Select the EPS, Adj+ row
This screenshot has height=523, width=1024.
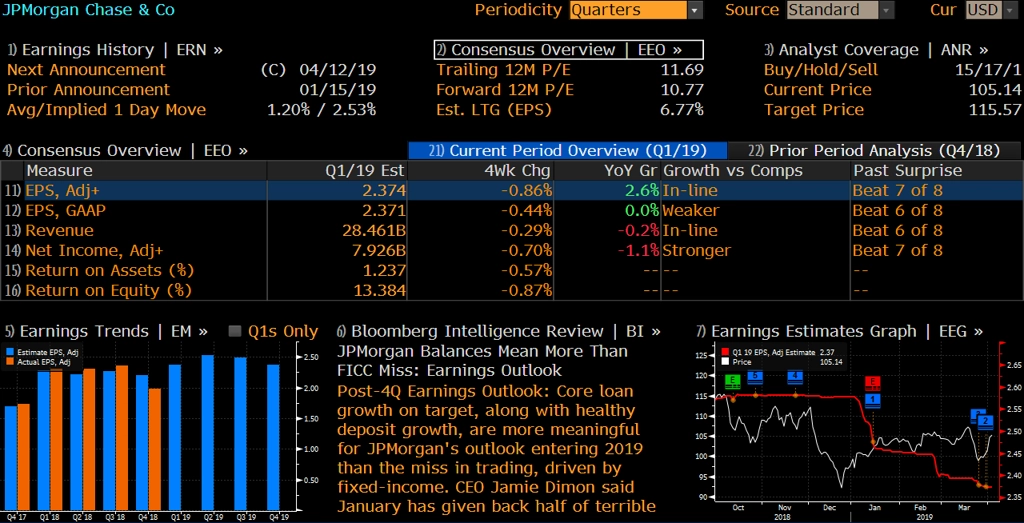pyautogui.click(x=512, y=191)
